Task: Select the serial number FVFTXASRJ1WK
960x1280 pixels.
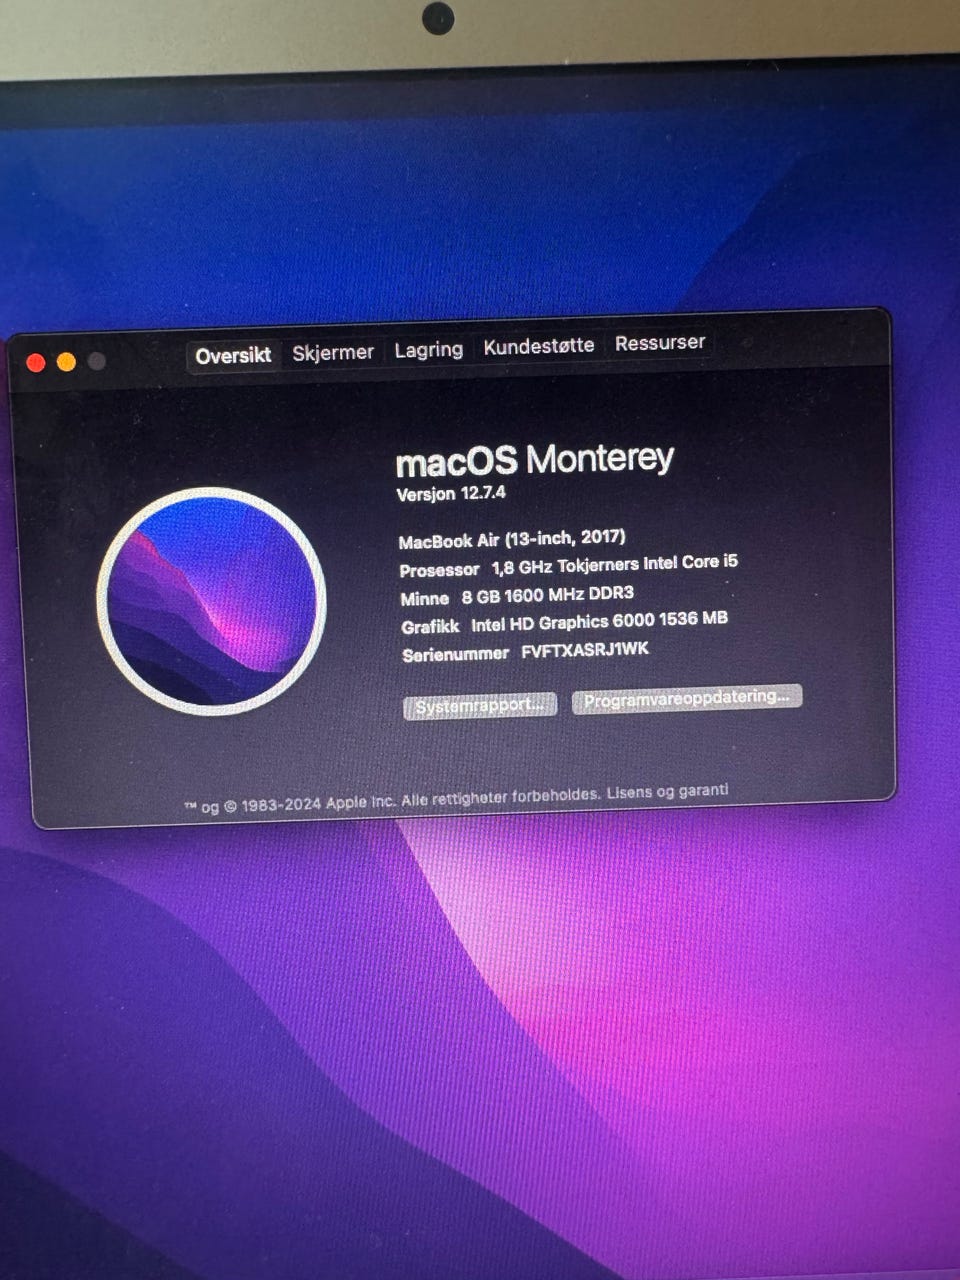Action: click(x=585, y=651)
